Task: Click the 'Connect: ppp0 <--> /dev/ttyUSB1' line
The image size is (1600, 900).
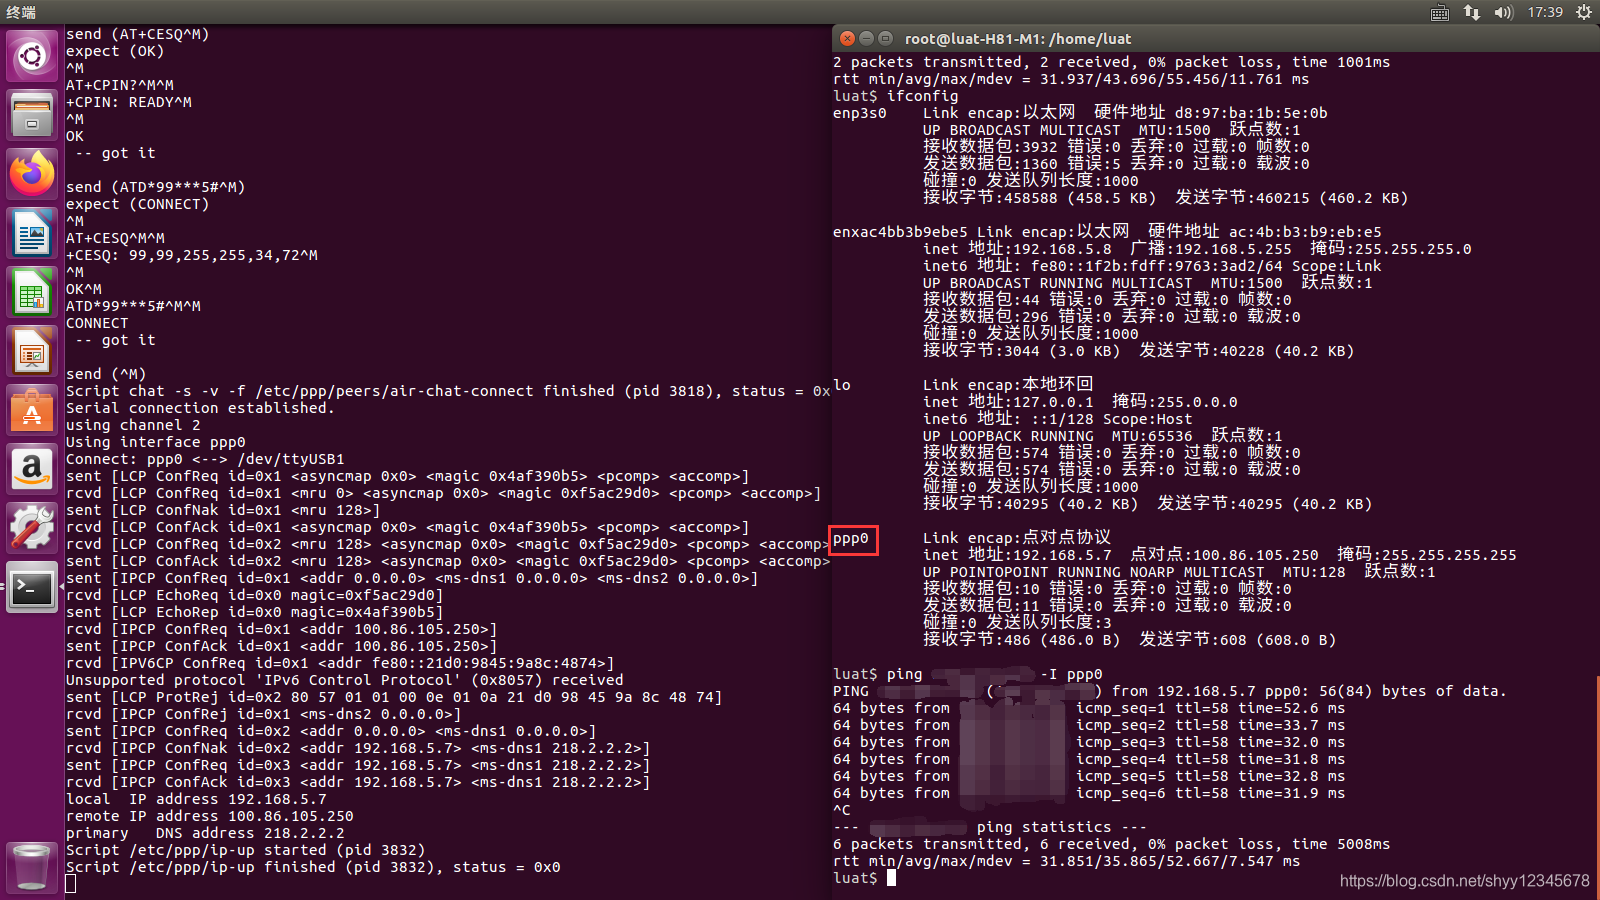Action: (205, 459)
